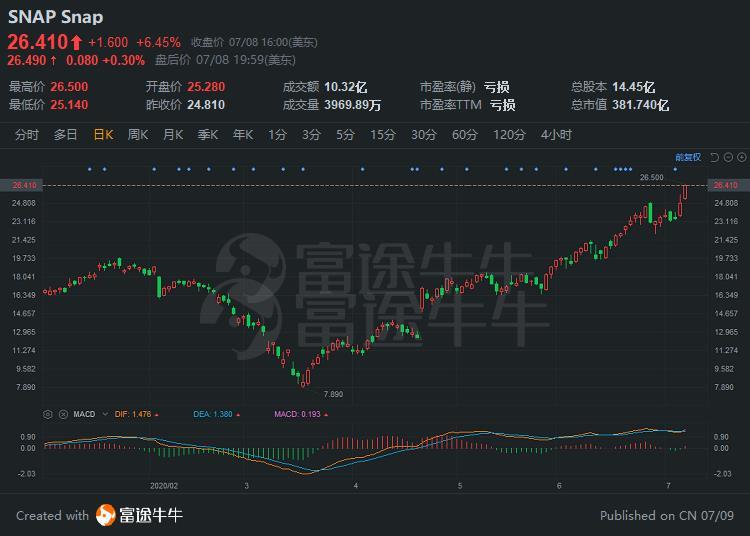
Task: Click the 26.500 high price annotation
Action: pos(651,177)
